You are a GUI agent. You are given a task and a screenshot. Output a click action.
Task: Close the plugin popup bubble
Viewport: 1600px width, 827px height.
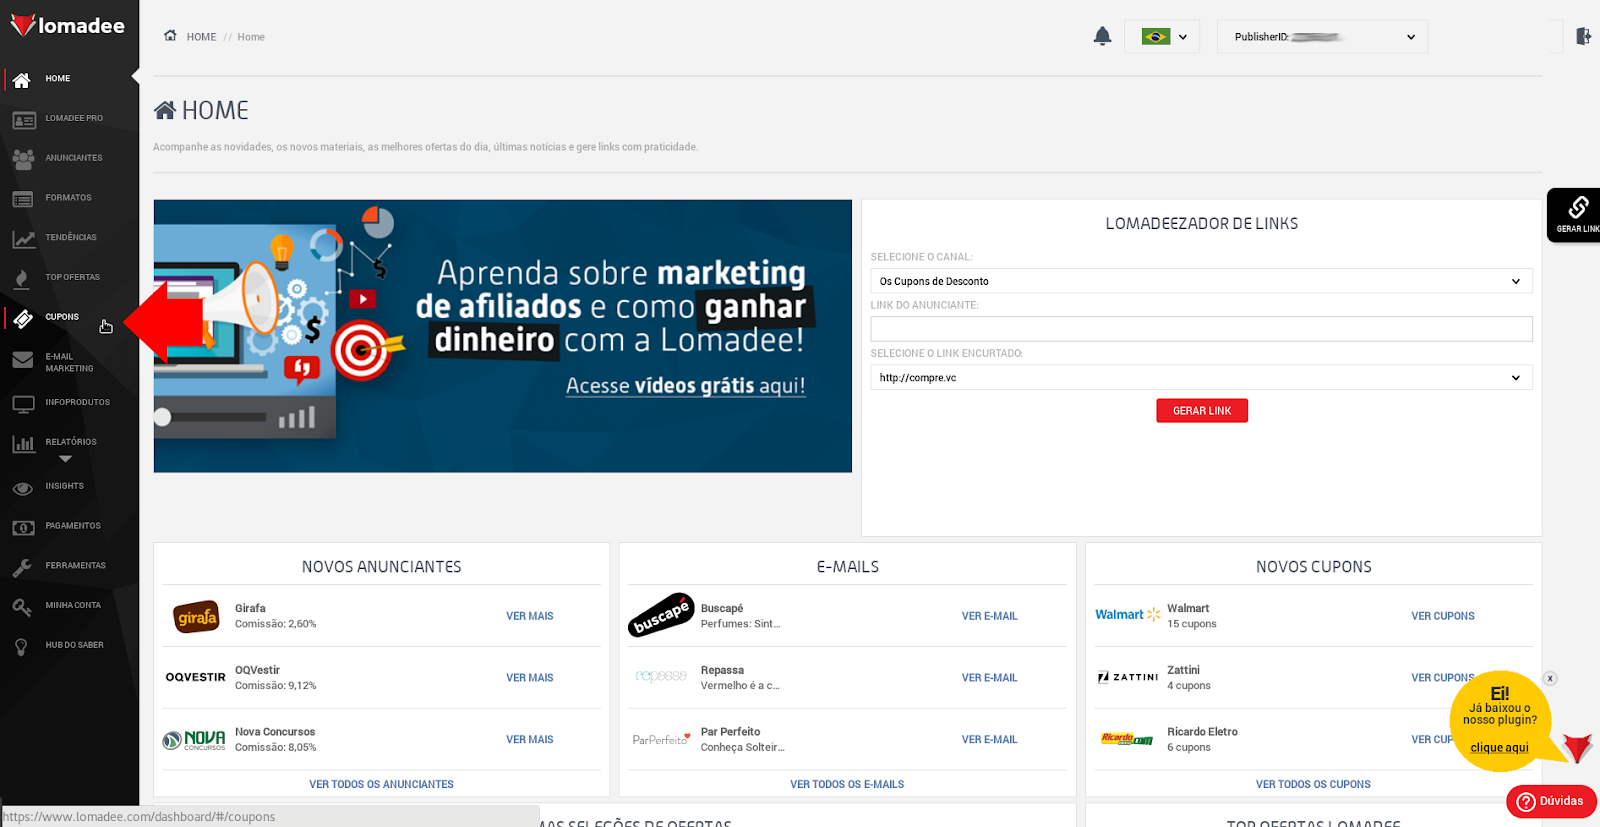[1550, 678]
